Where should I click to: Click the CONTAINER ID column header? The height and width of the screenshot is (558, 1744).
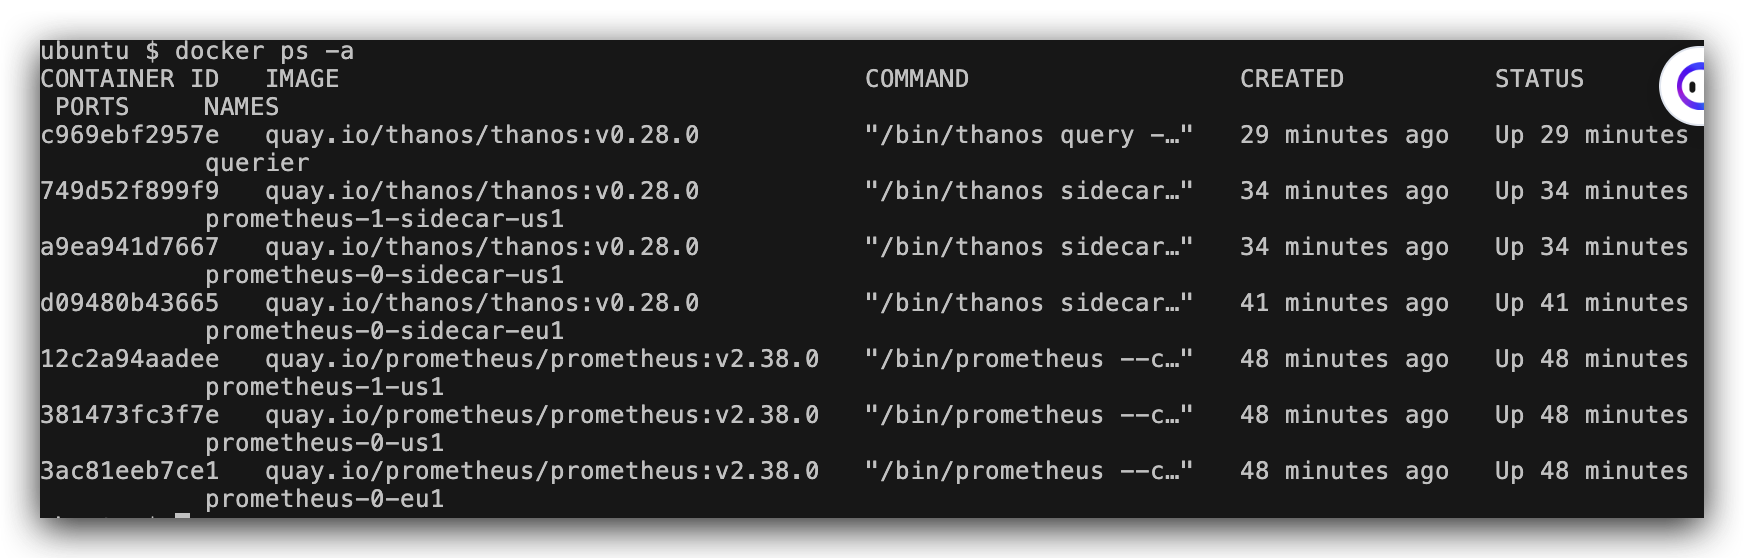(129, 79)
